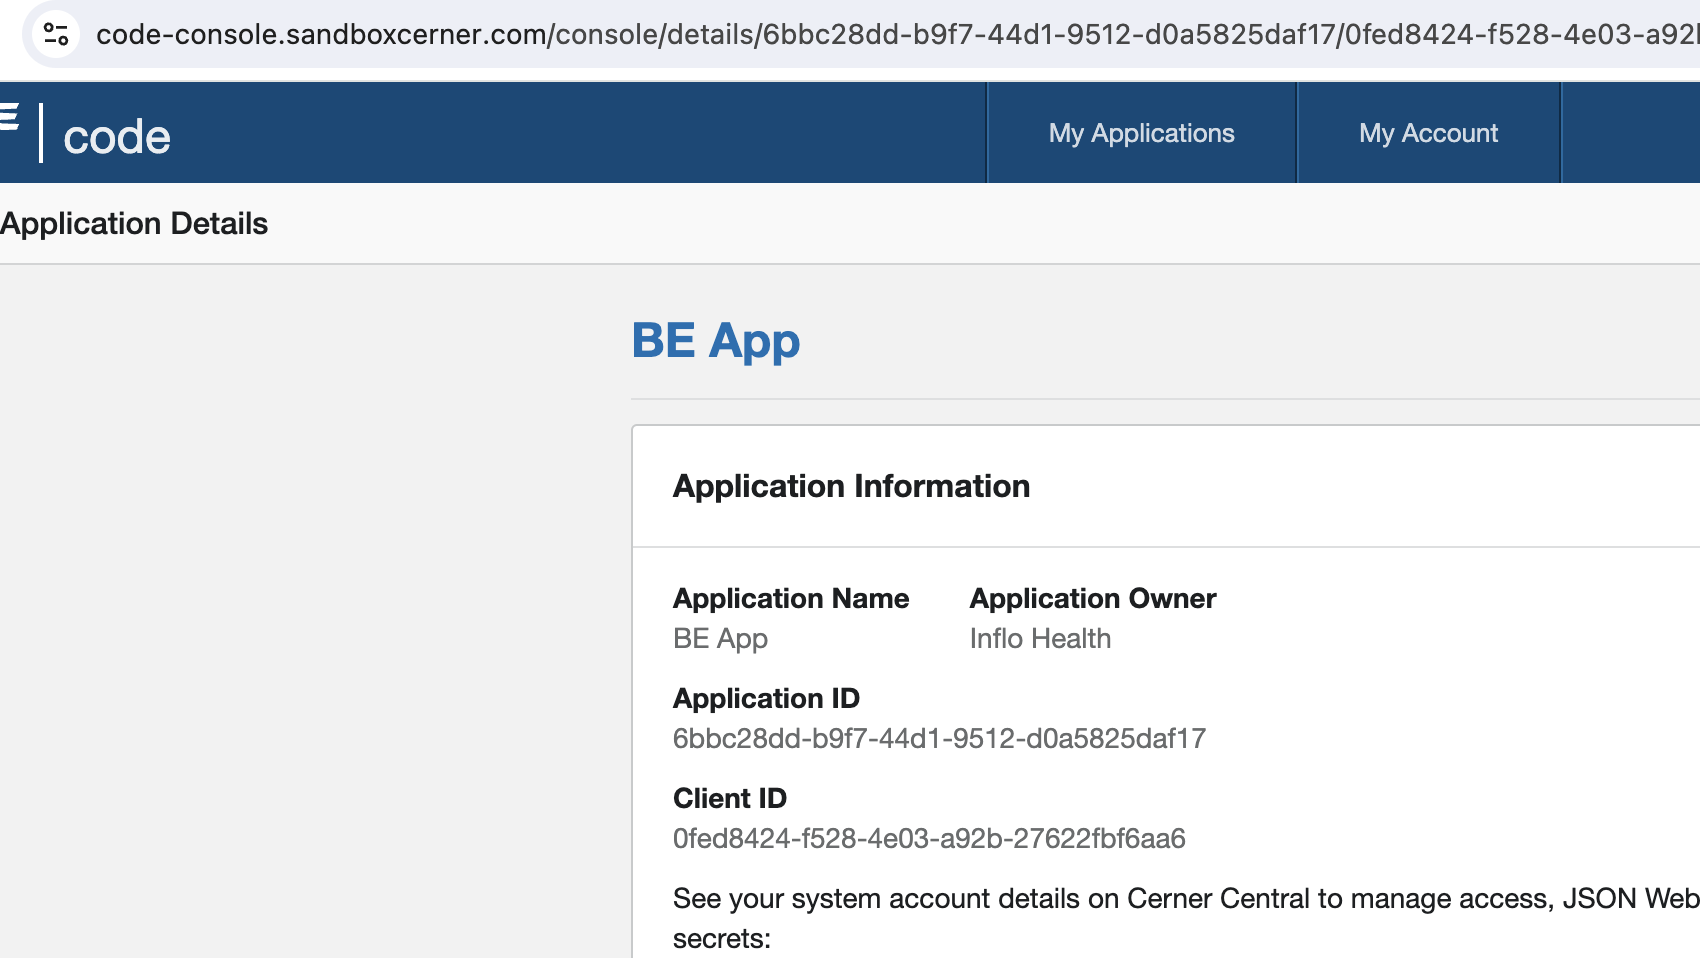Select the BE App value under Application Name
Viewport: 1700px width, 958px height.
tap(720, 639)
